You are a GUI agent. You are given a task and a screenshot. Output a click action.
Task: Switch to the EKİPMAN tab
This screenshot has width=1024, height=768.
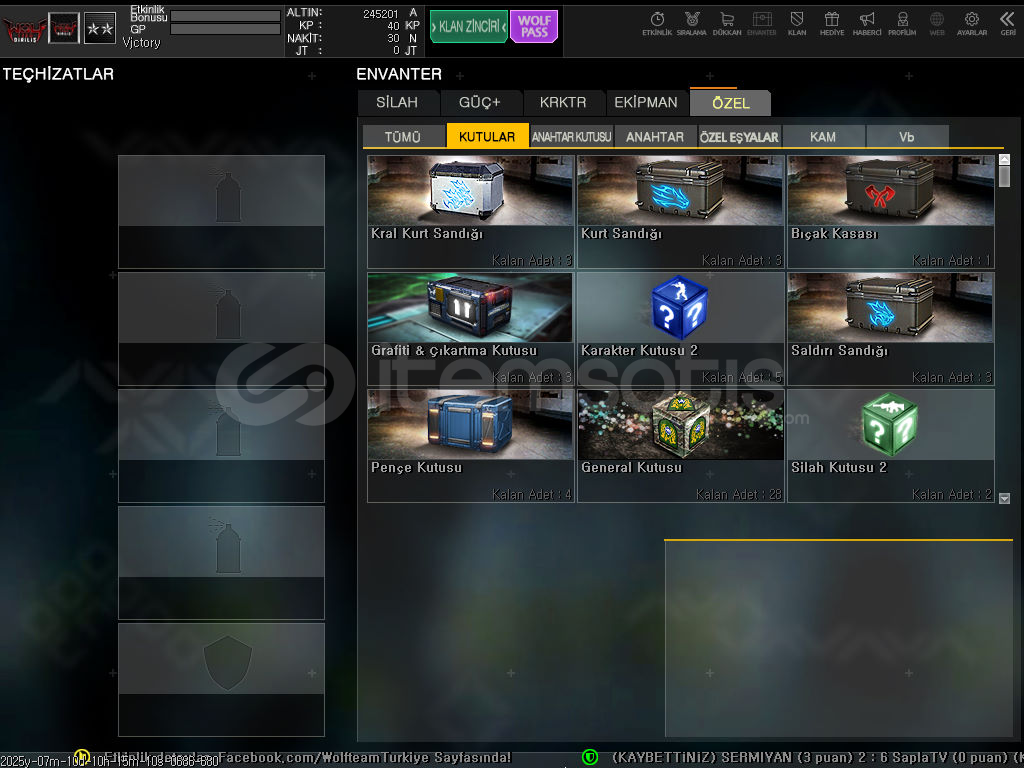646,103
